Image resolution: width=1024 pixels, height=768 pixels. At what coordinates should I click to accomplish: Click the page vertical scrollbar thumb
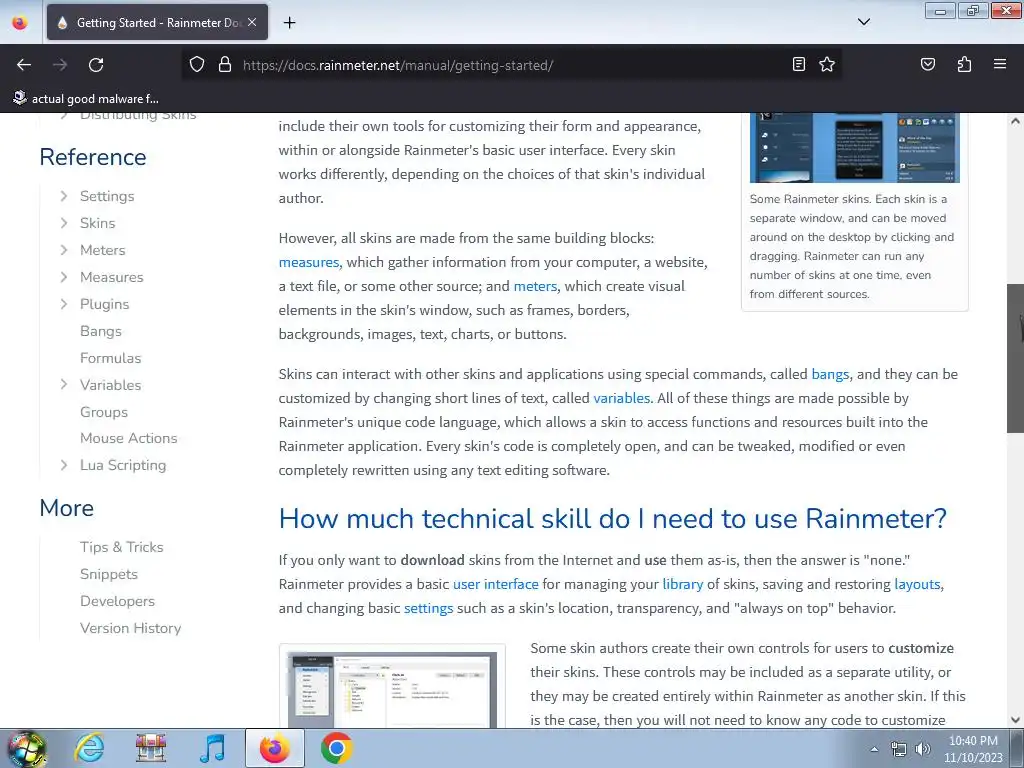click(x=1015, y=358)
